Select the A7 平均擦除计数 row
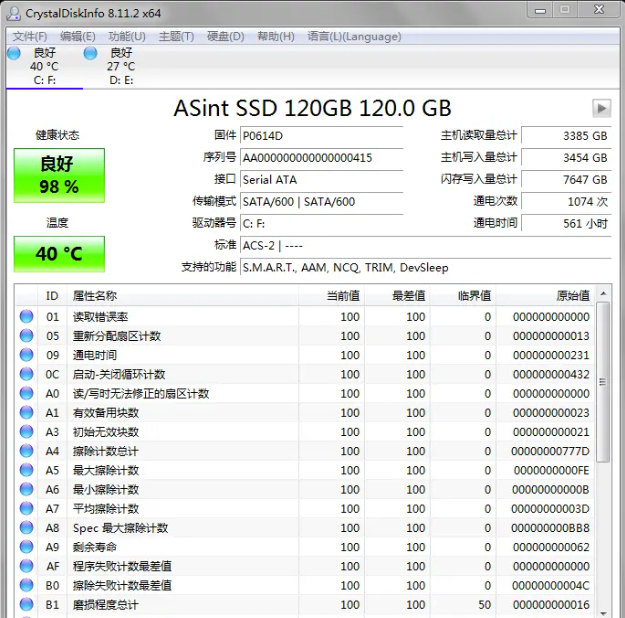 pos(300,509)
